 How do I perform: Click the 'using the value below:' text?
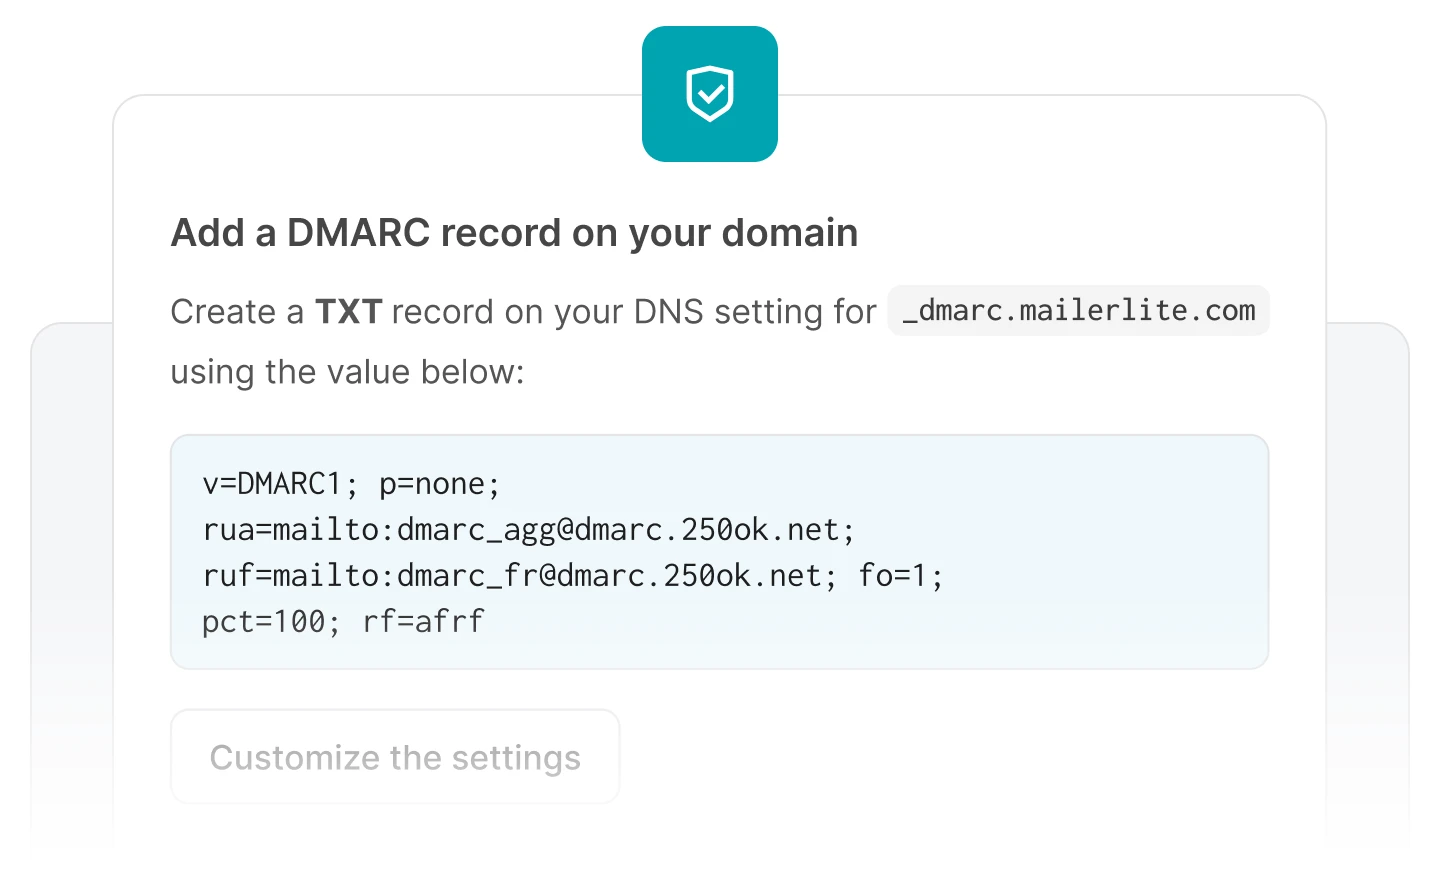pyautogui.click(x=347, y=372)
